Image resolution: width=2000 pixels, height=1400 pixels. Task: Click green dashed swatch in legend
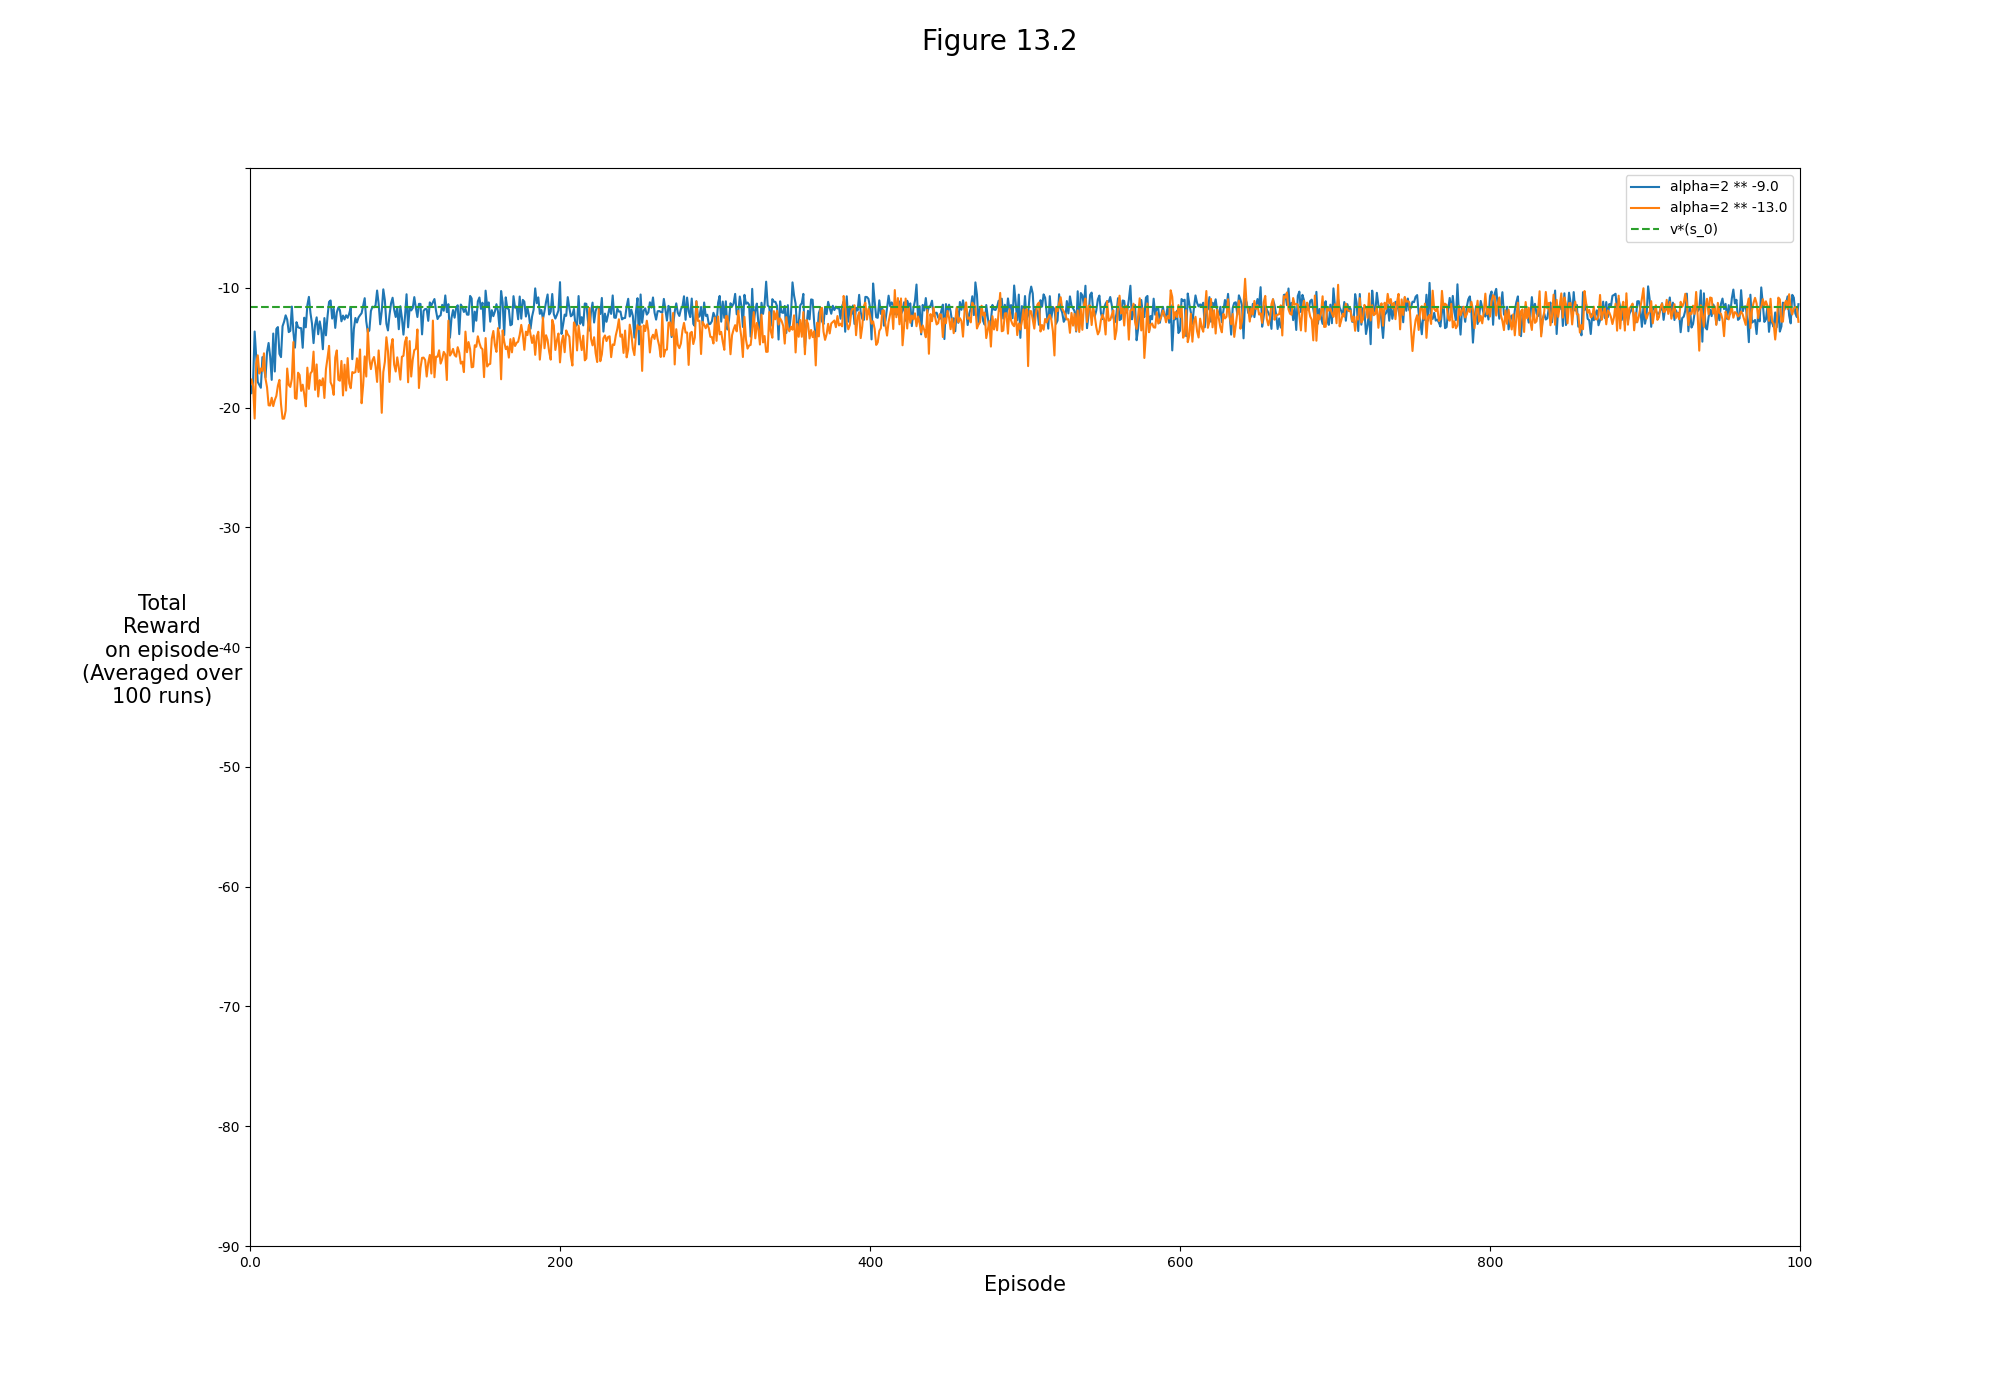pyautogui.click(x=1644, y=229)
